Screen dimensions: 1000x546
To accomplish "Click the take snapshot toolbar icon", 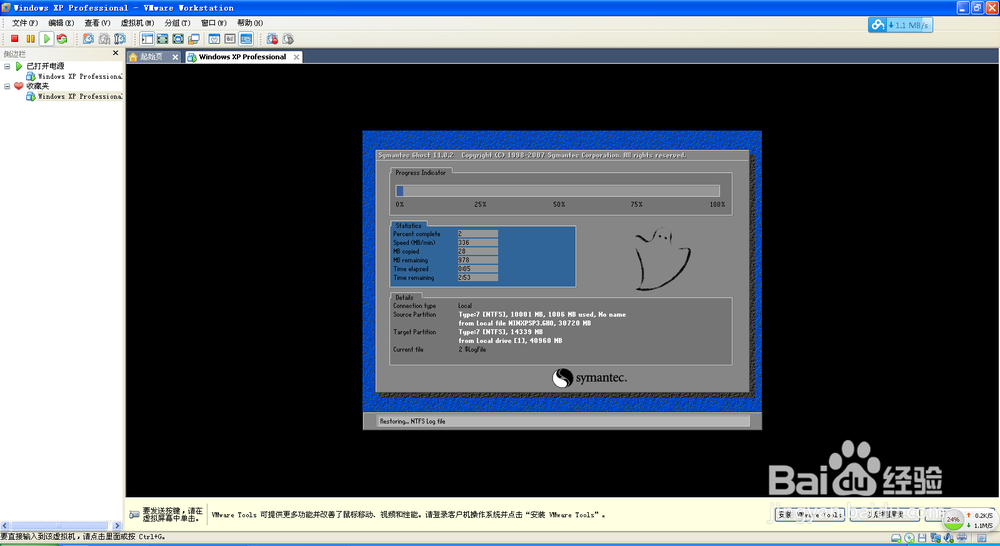I will tap(88, 39).
